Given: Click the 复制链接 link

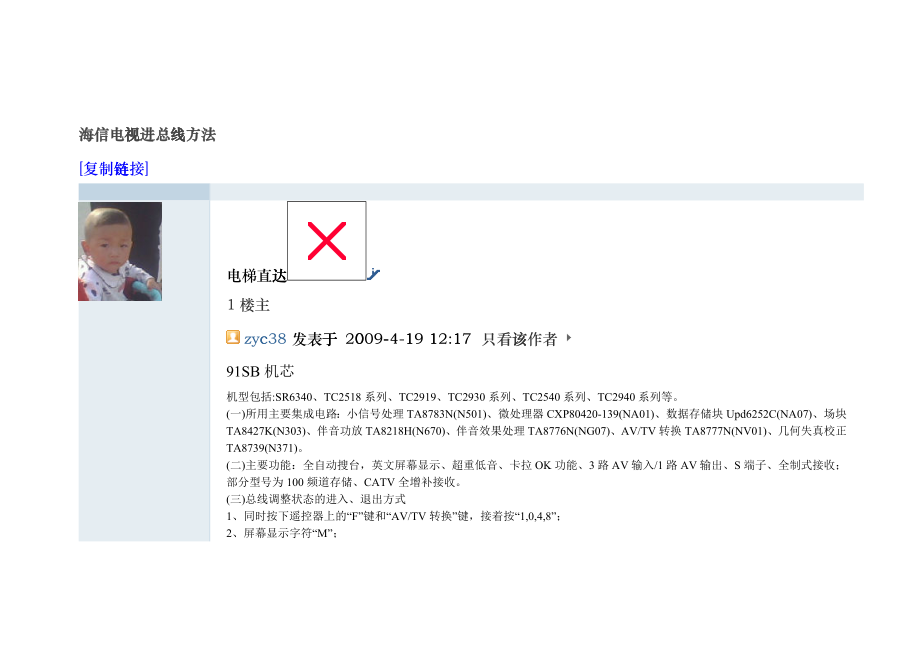Looking at the screenshot, I should coord(114,169).
